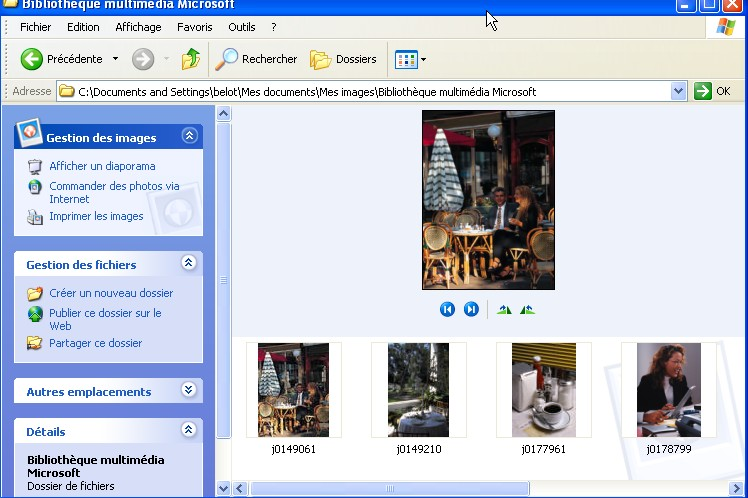Show the previous image in filmstrip
Viewport: 748px width, 498px height.
click(447, 310)
